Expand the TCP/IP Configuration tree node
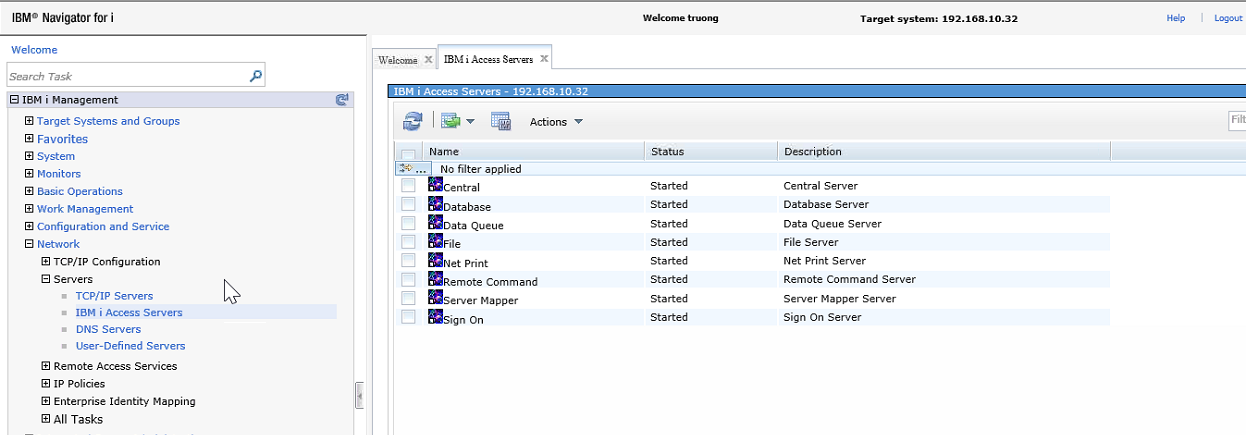The height and width of the screenshot is (435, 1246). coord(46,262)
